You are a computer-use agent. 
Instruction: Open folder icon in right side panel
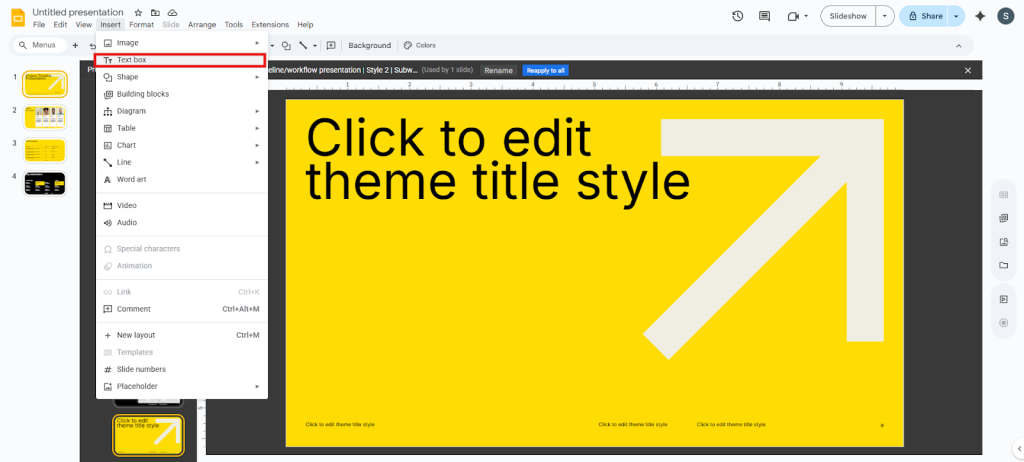click(1003, 265)
